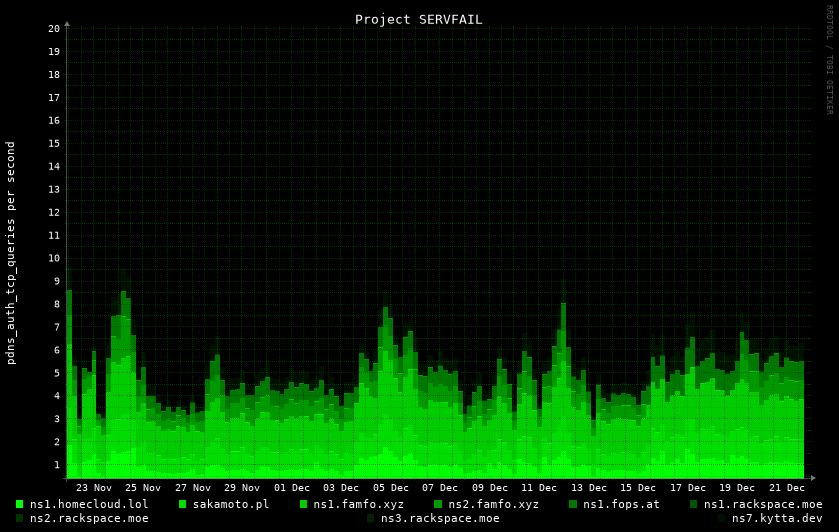839x532 pixels.
Task: Click the ns7.kytta.dev legend color square
Action: (x=722, y=518)
